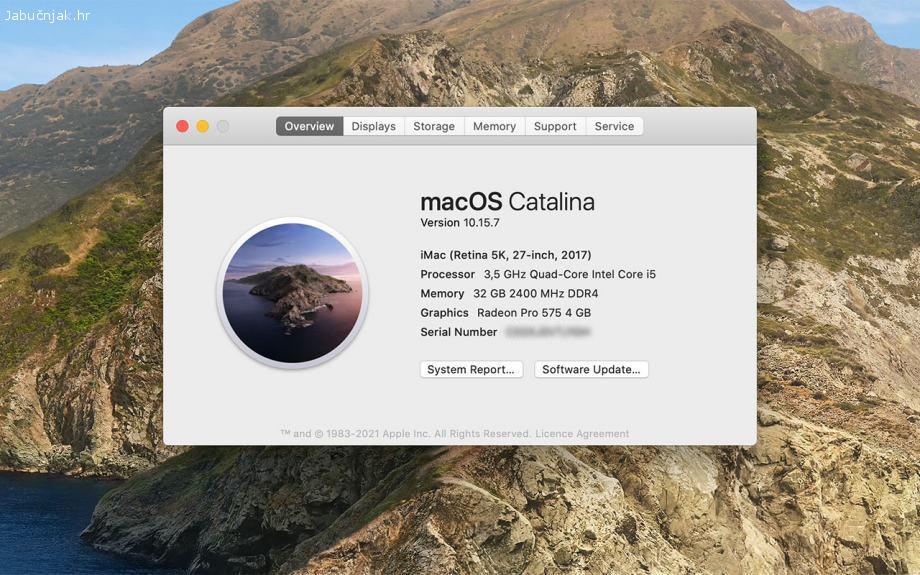Minimize window with the yellow button
Image resolution: width=920 pixels, height=575 pixels.
202,126
